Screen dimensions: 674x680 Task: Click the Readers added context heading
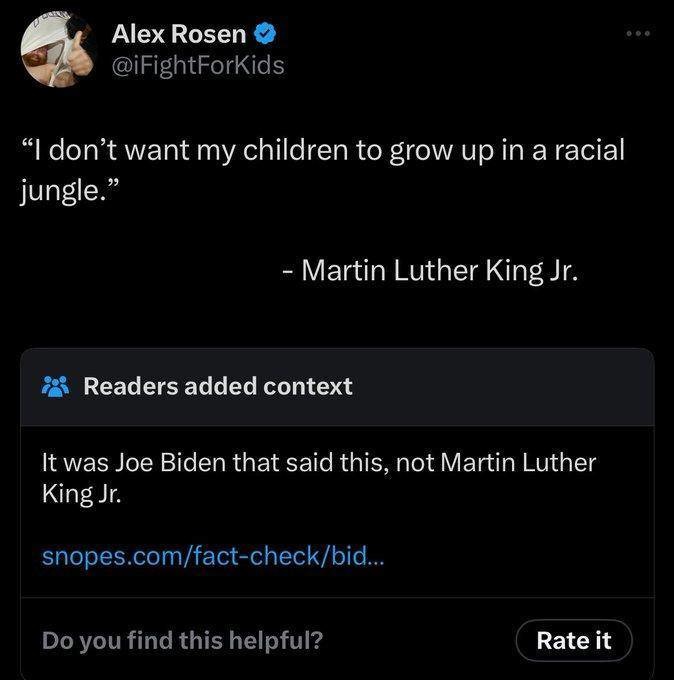[x=217, y=387]
